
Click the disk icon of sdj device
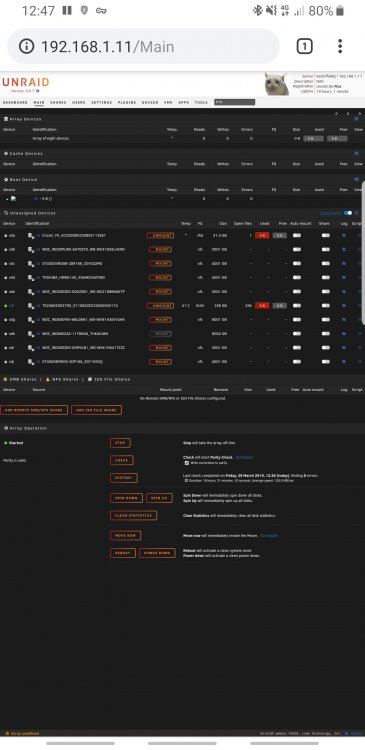pyautogui.click(x=31, y=362)
